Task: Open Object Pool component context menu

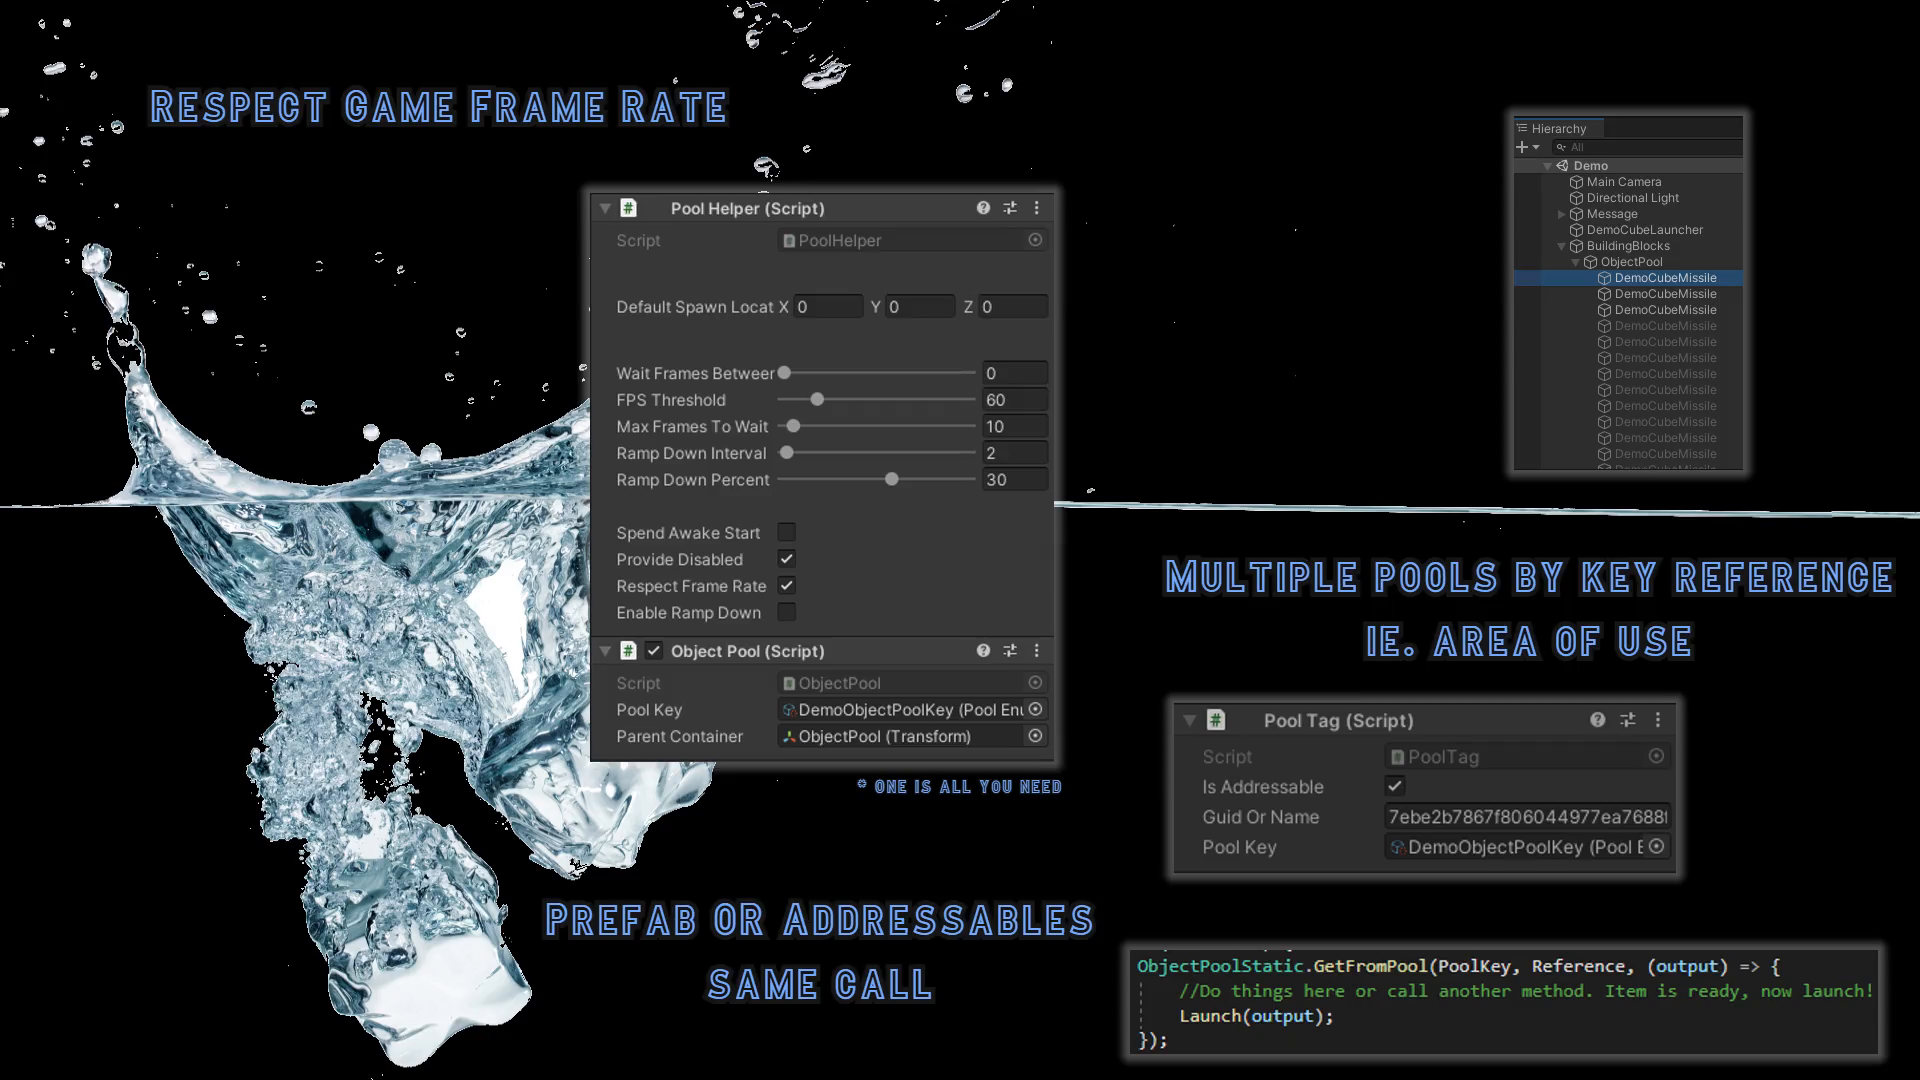Action: tap(1036, 651)
